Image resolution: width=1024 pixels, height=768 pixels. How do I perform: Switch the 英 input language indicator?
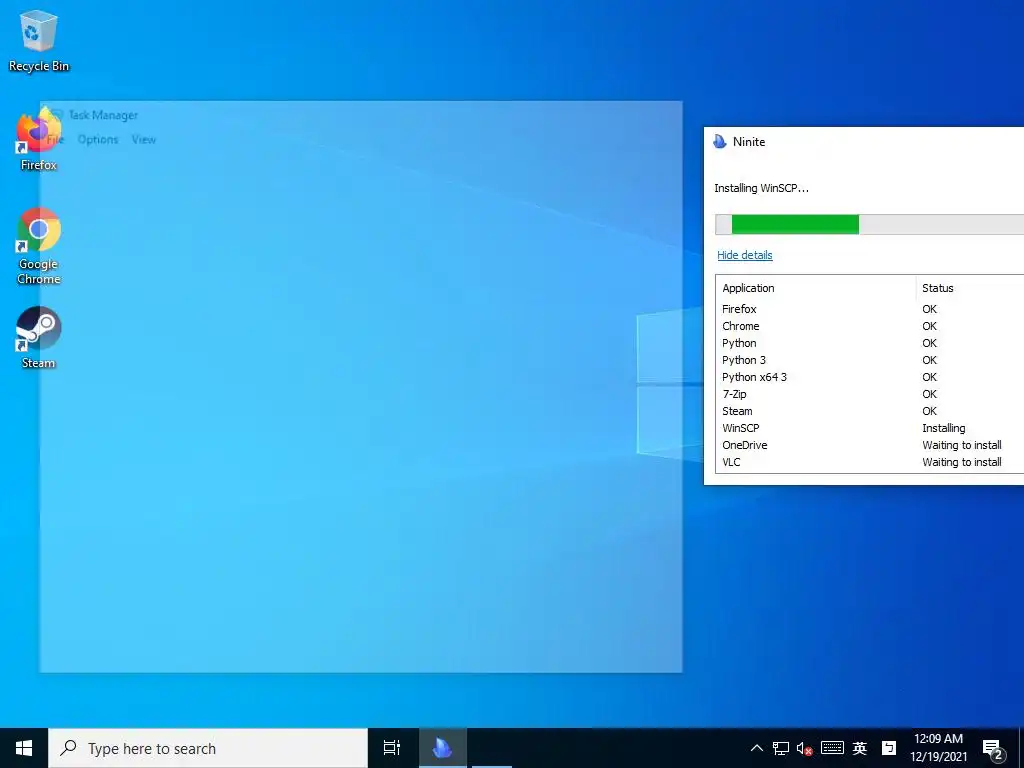pos(860,748)
